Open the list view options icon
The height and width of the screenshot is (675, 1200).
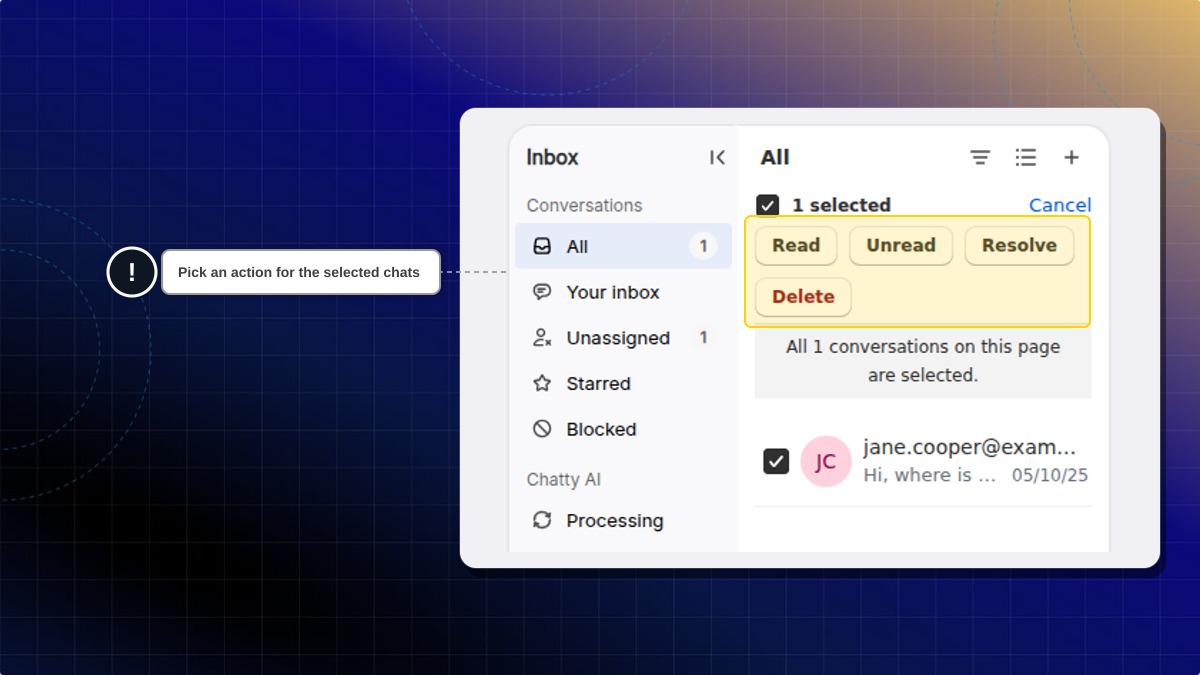(1025, 157)
